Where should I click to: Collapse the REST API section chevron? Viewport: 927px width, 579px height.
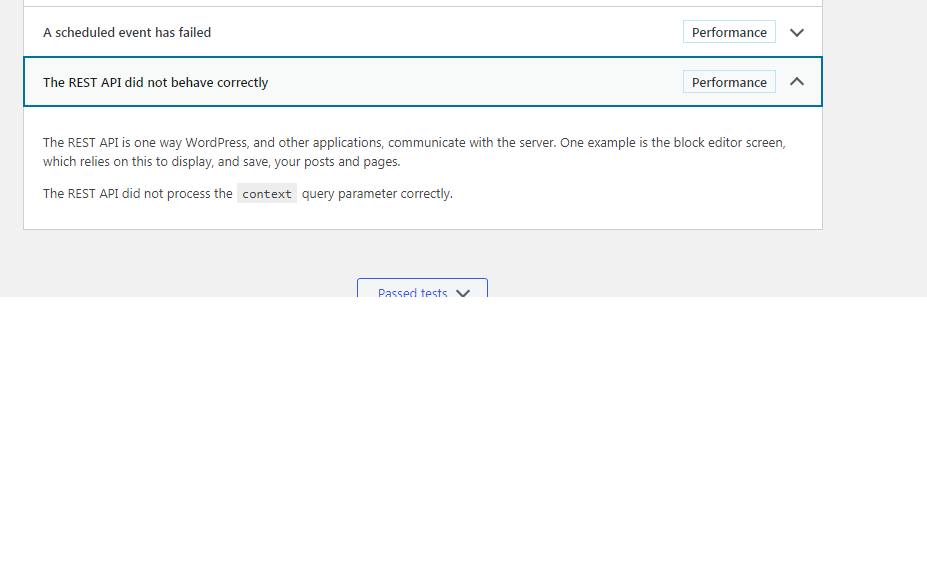pyautogui.click(x=796, y=82)
